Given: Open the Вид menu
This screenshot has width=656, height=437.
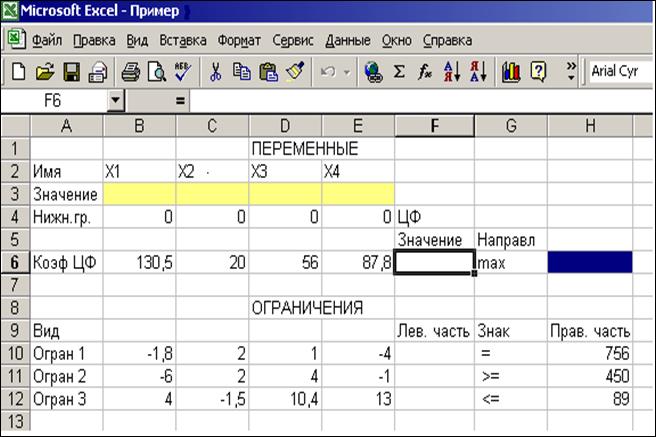Looking at the screenshot, I should click(137, 40).
